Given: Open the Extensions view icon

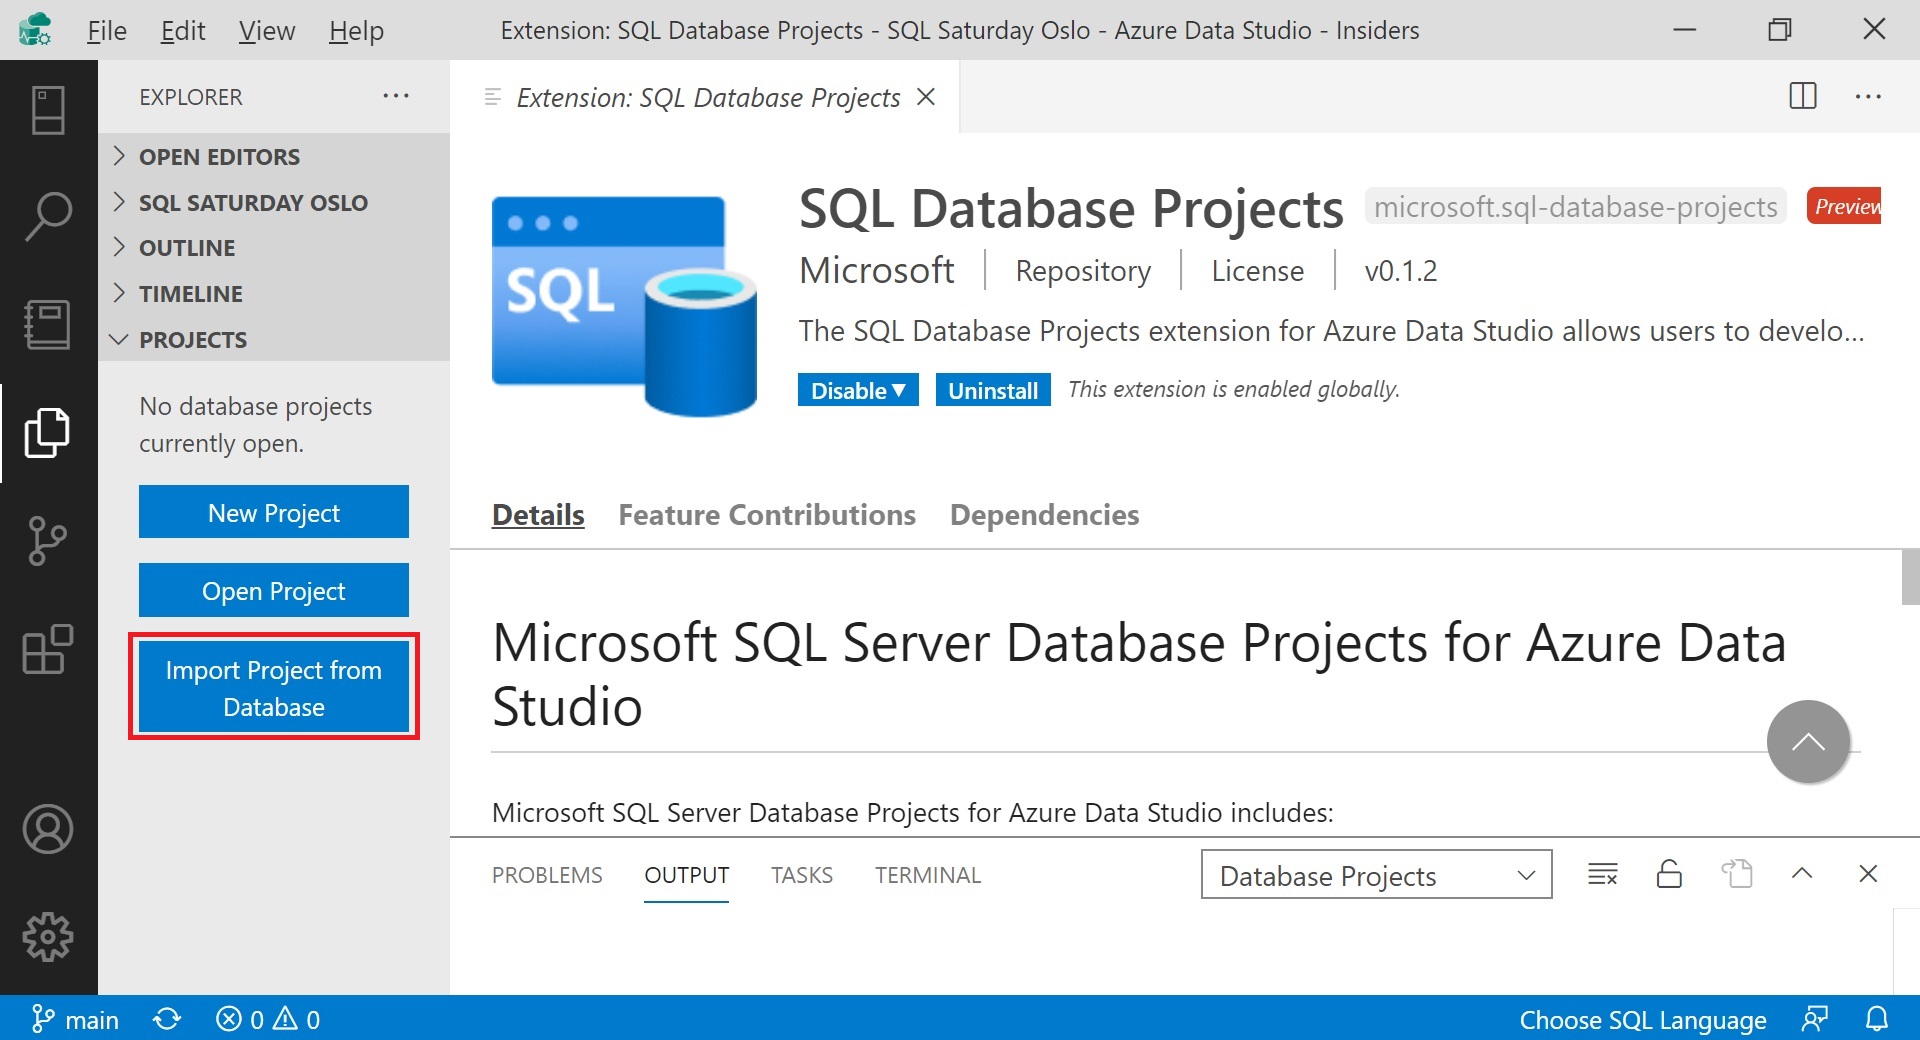Looking at the screenshot, I should 47,650.
